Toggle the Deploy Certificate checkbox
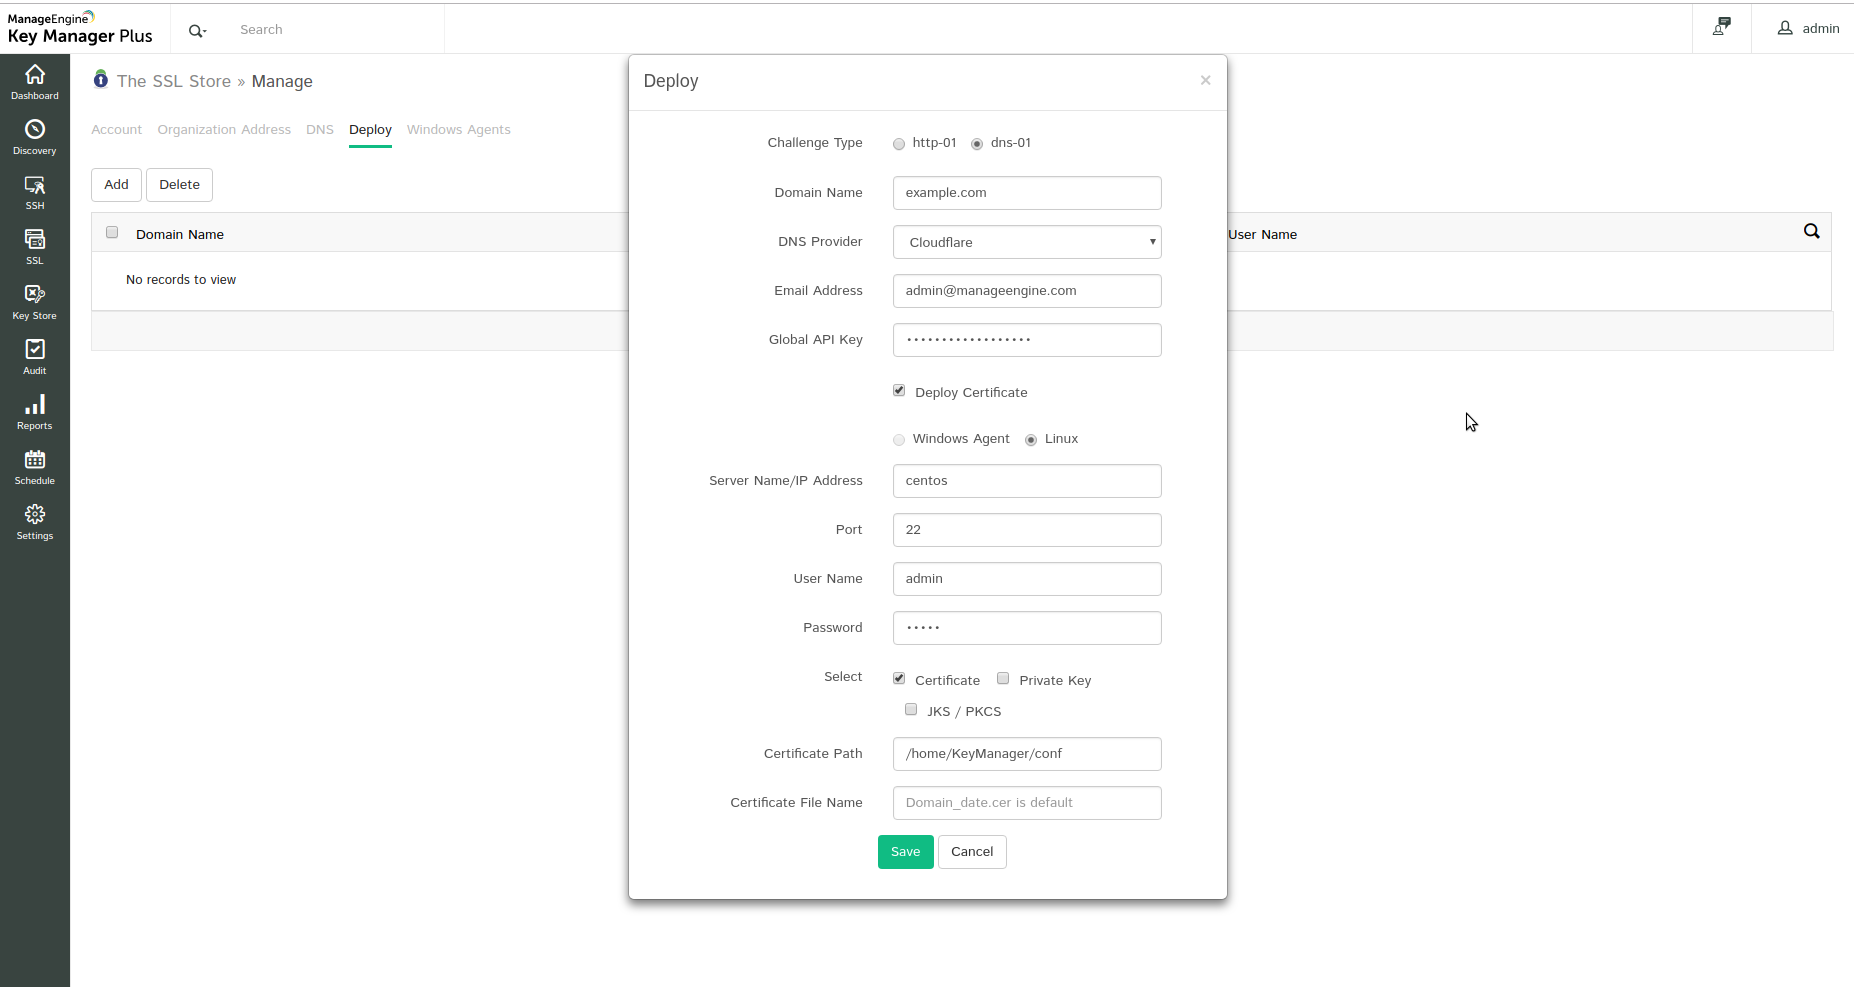Image resolution: width=1854 pixels, height=987 pixels. (899, 391)
